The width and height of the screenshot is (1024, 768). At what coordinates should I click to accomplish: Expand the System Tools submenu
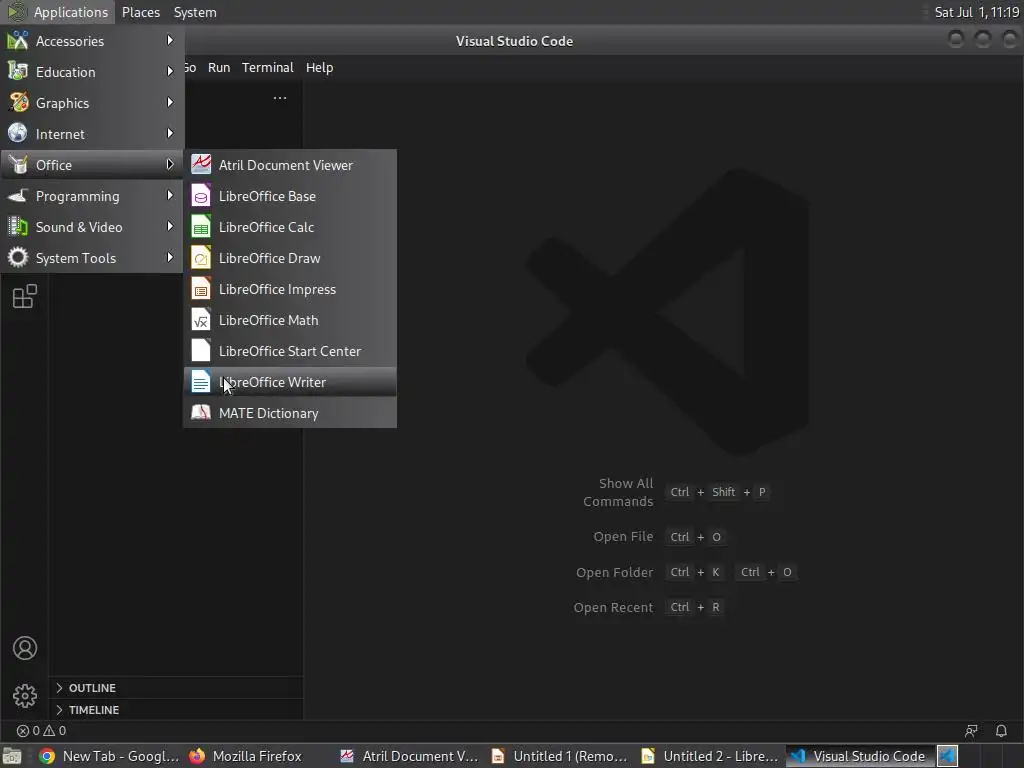click(92, 258)
